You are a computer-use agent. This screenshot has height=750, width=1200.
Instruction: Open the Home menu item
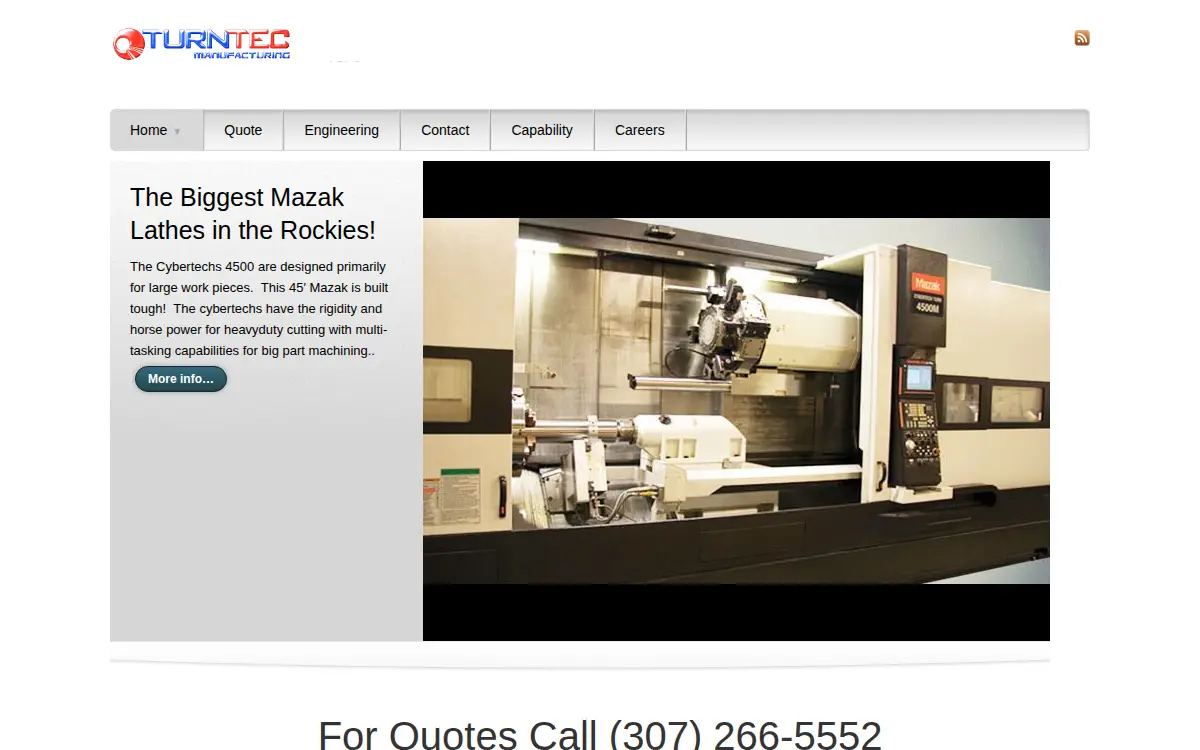[157, 130]
